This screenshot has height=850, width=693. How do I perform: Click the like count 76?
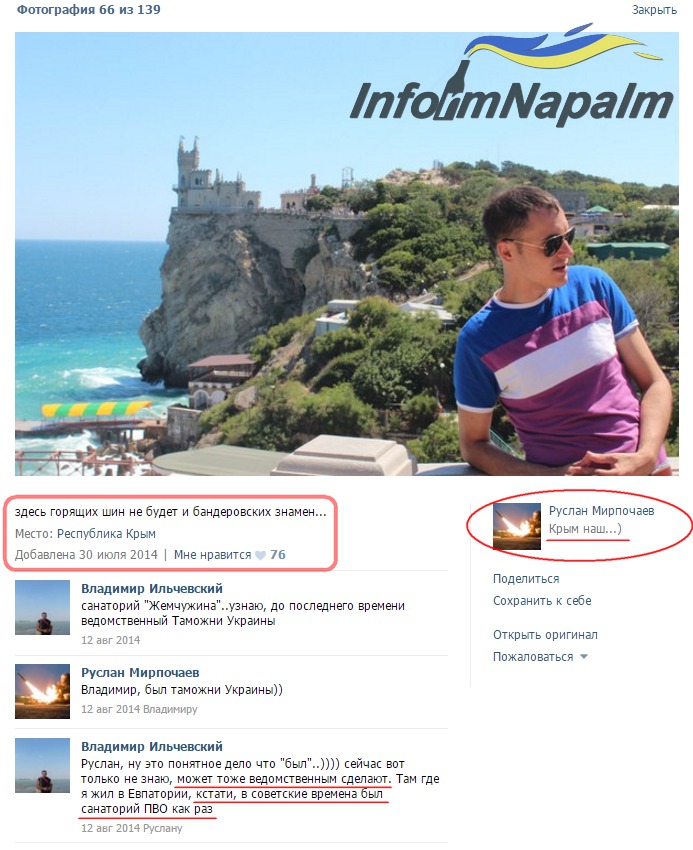point(278,555)
